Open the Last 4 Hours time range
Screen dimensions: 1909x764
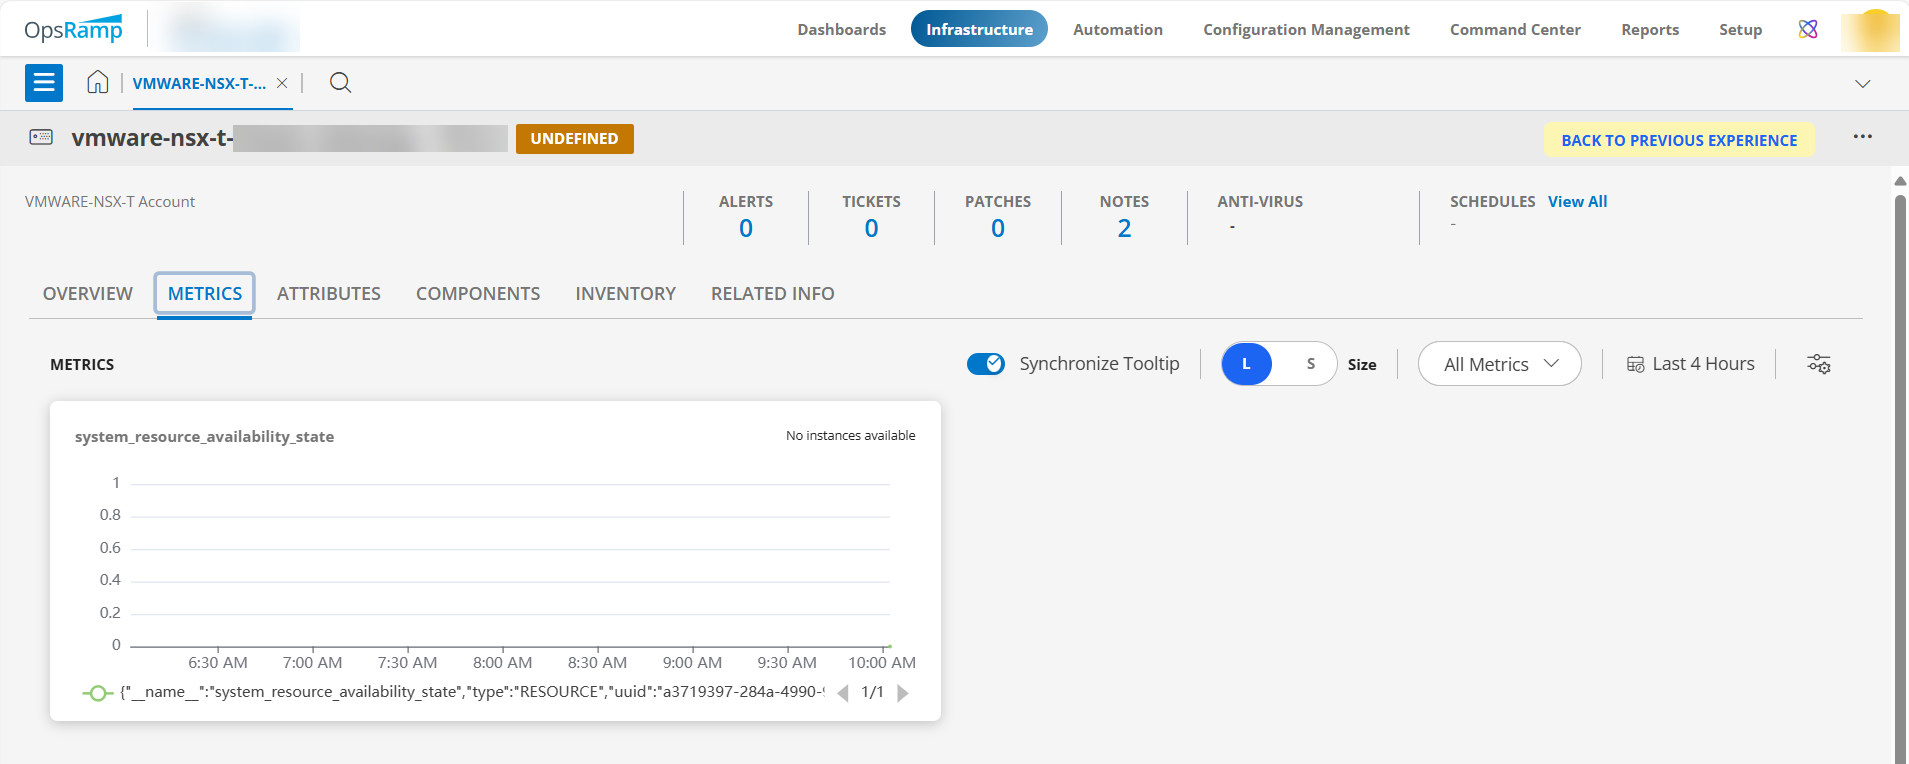point(1690,364)
